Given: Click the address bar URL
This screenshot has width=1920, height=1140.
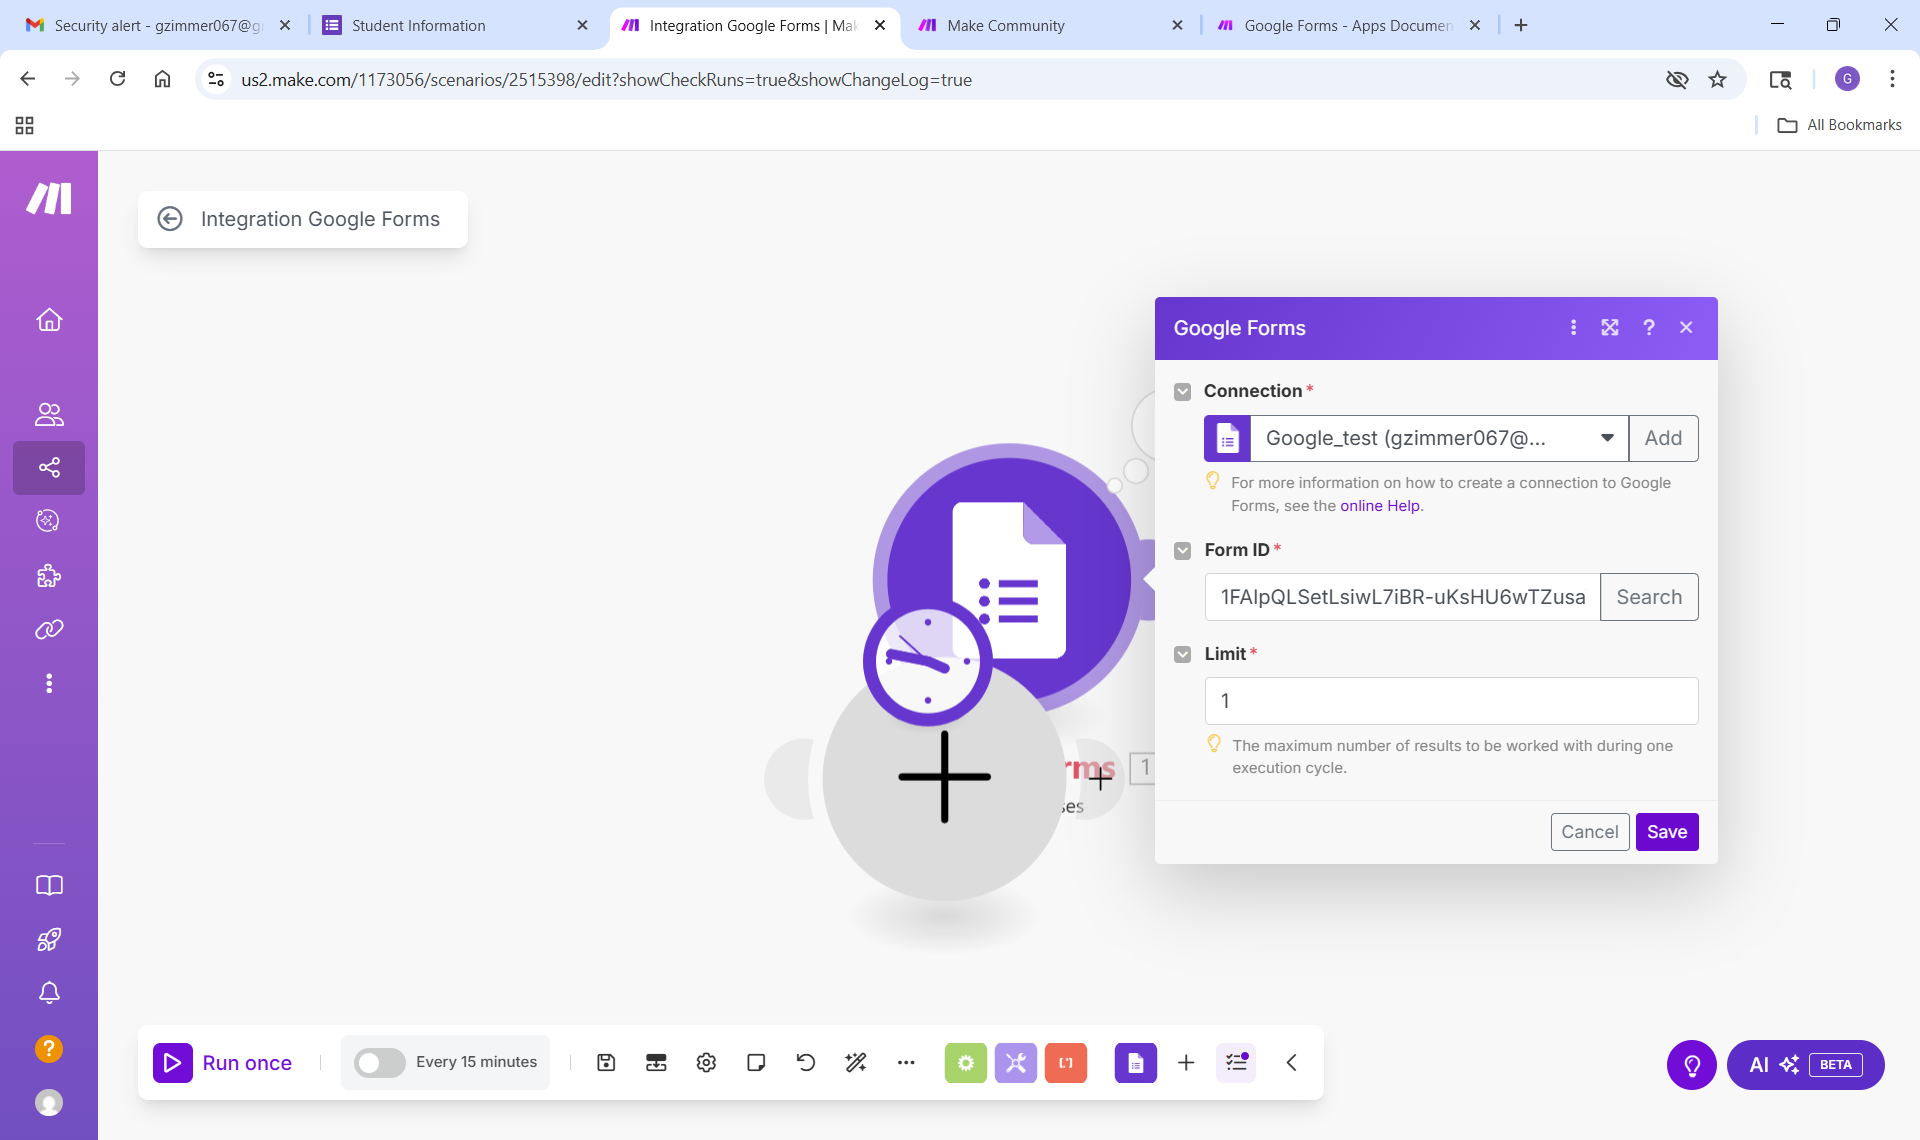Looking at the screenshot, I should coord(606,80).
